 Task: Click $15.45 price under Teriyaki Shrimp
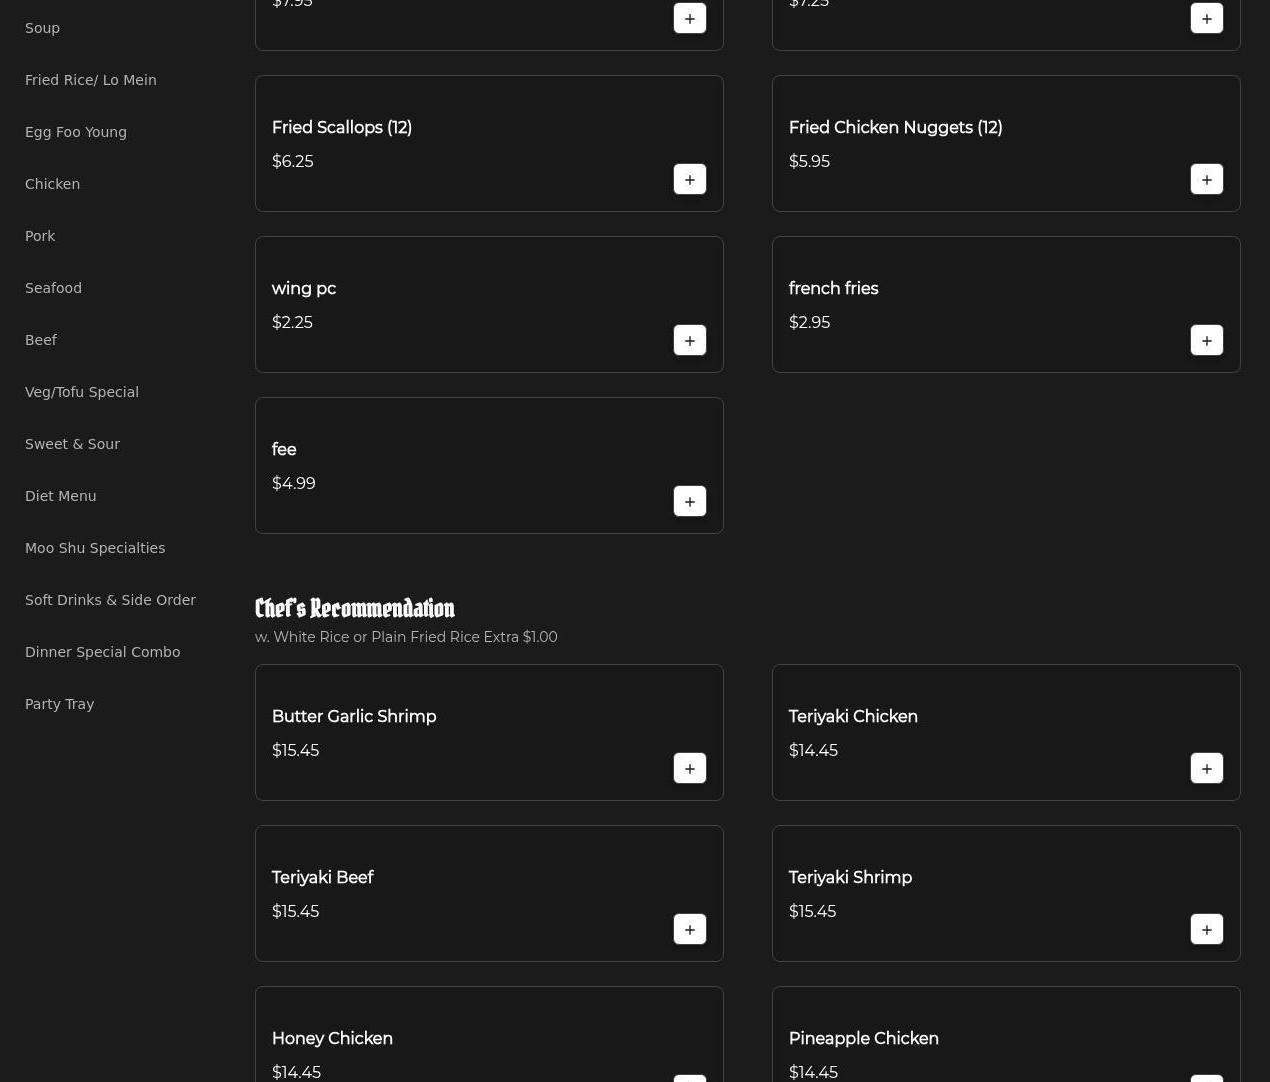[812, 911]
